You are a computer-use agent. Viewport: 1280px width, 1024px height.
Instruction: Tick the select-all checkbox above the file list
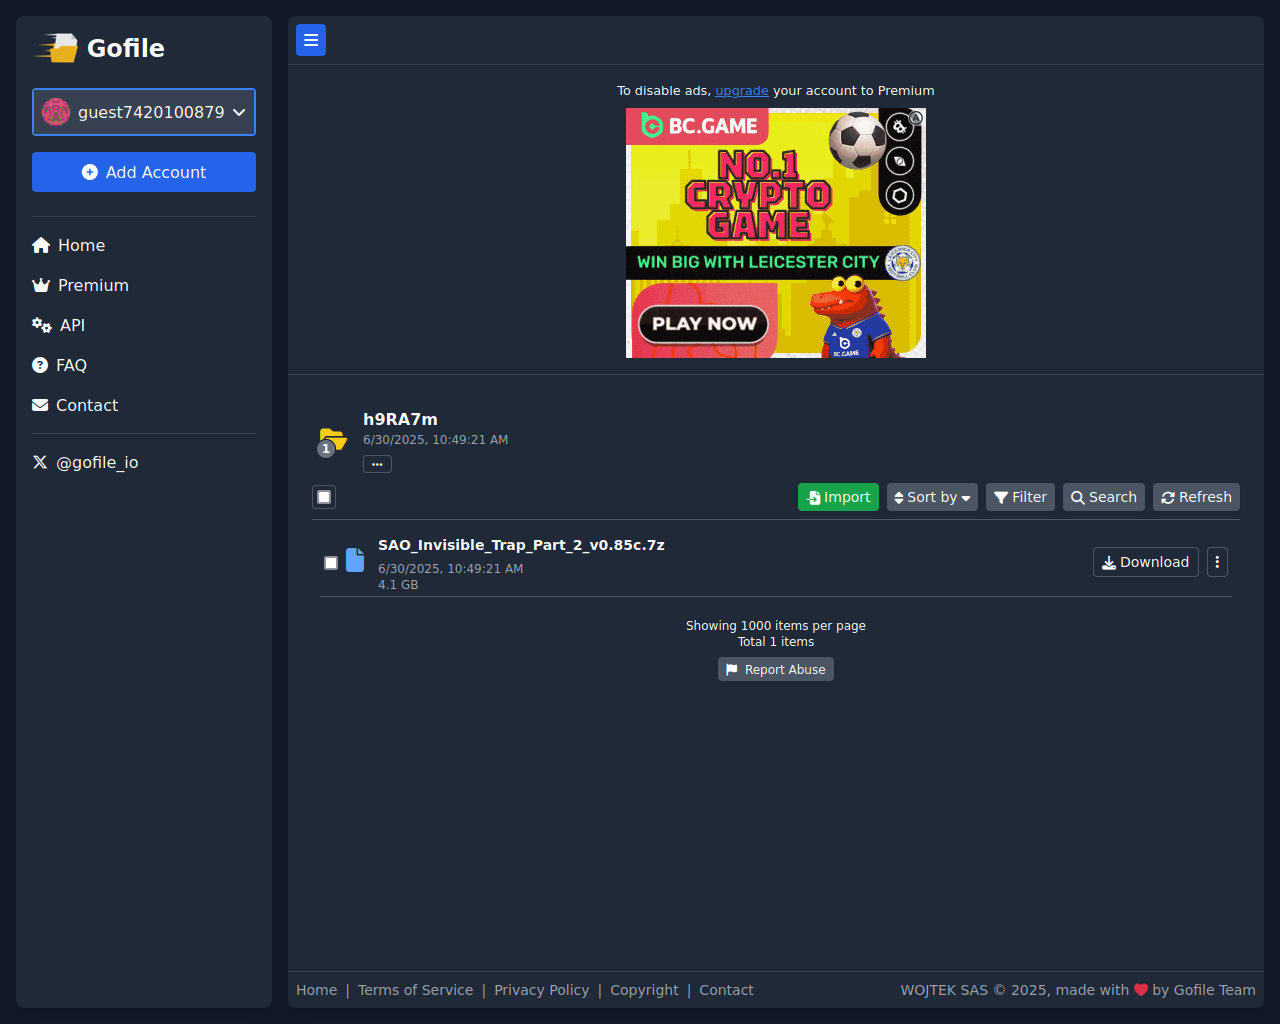tap(324, 497)
